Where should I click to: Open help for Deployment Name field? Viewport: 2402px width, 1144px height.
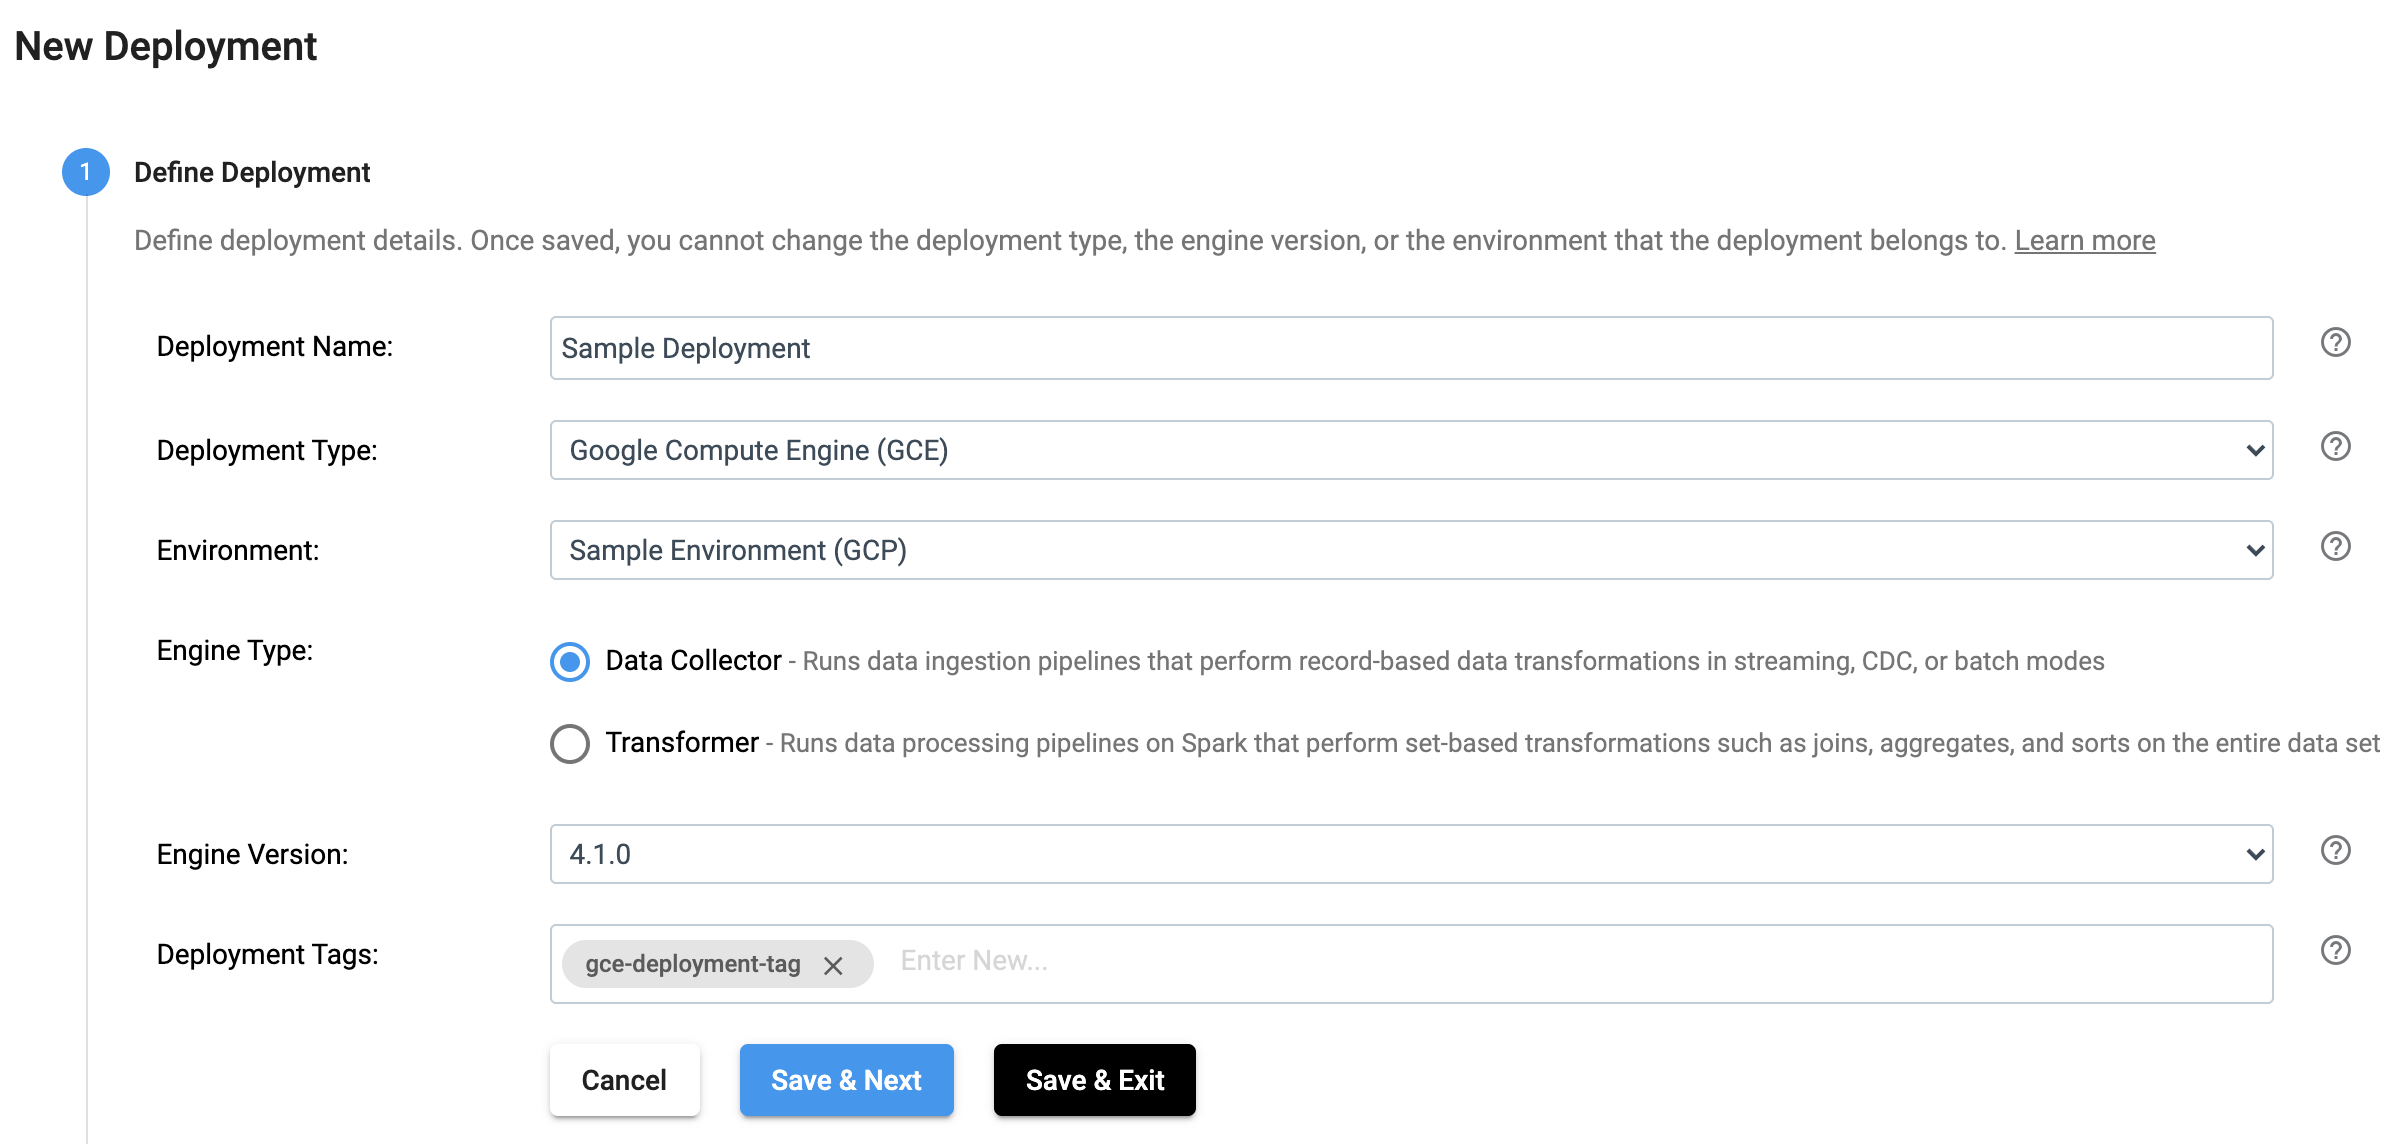click(2337, 342)
